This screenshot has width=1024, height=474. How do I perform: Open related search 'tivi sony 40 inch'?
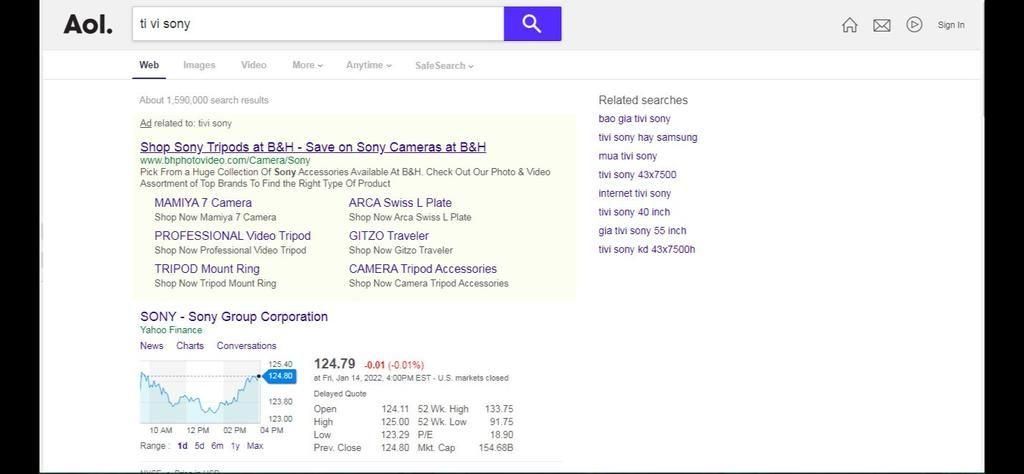pos(634,212)
